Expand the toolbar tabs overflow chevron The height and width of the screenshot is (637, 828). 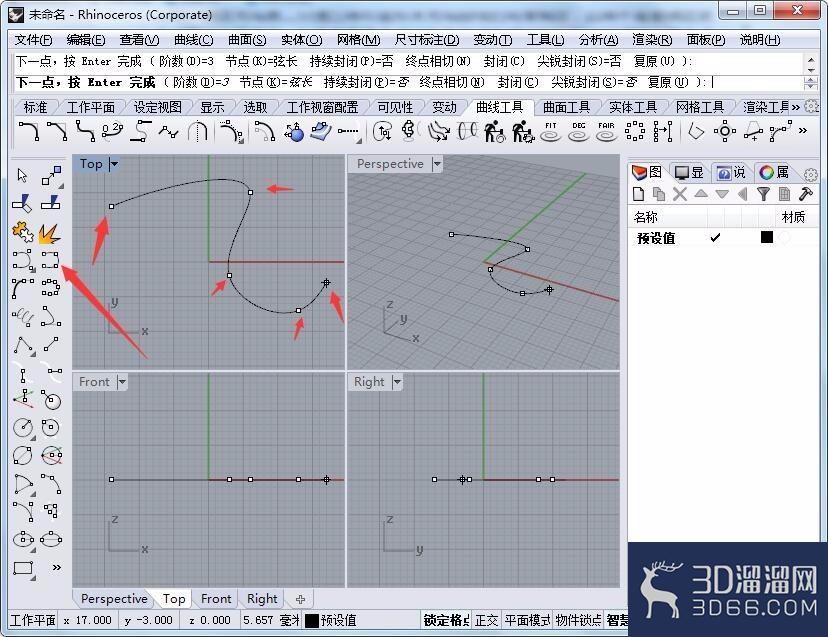(x=795, y=107)
